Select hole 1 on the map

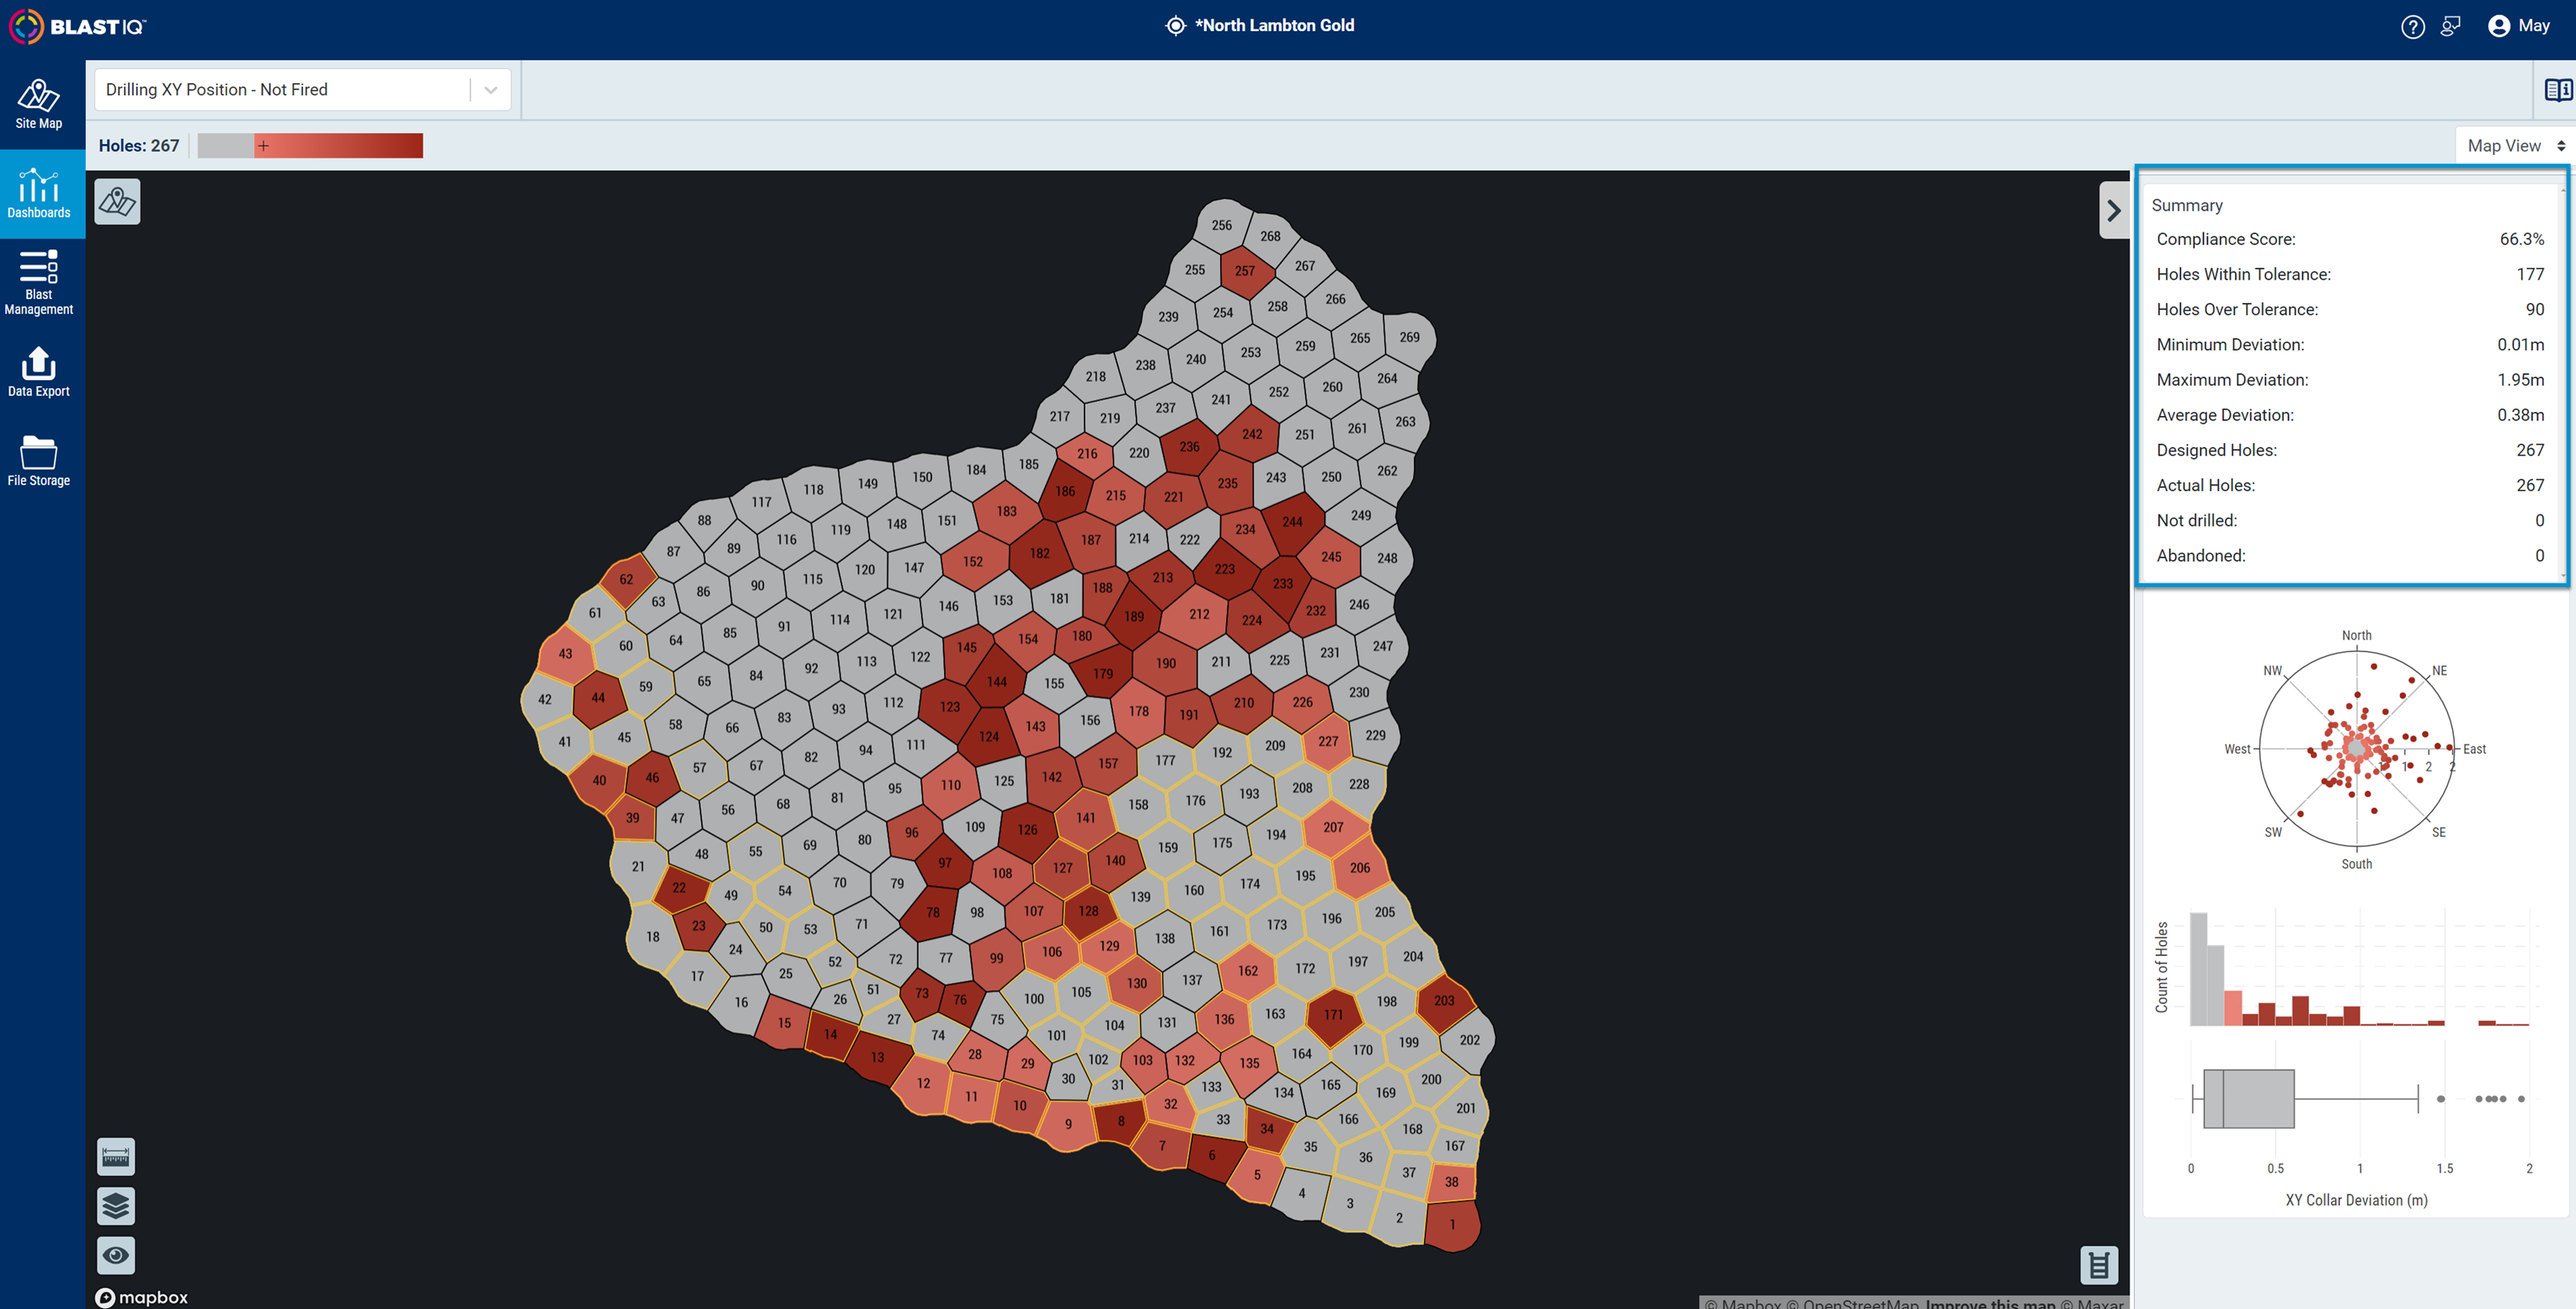tap(1452, 1225)
